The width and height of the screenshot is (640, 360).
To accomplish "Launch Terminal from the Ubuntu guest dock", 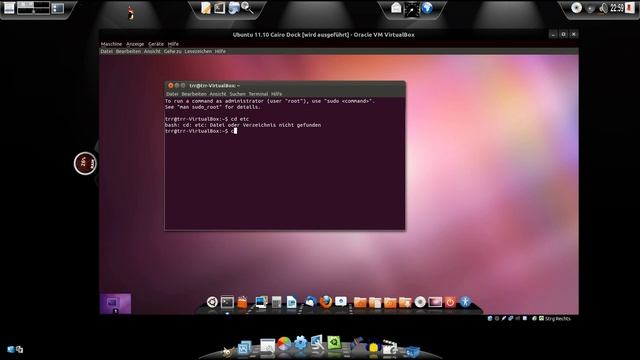I will (x=227, y=302).
